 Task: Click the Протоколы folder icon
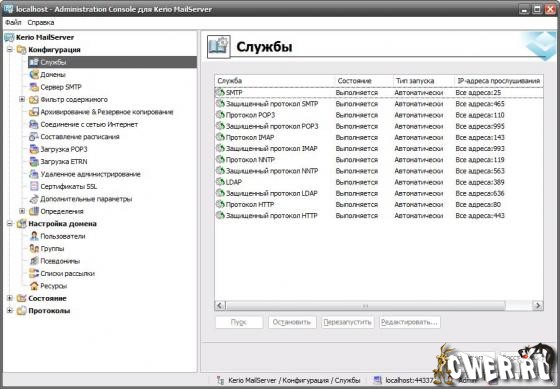(x=22, y=311)
